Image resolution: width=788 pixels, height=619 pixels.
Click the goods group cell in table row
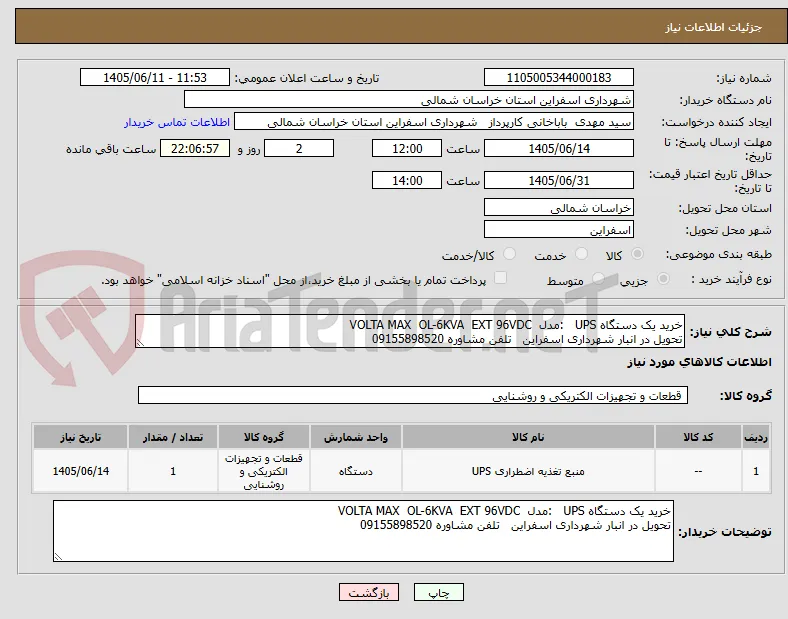pos(264,471)
